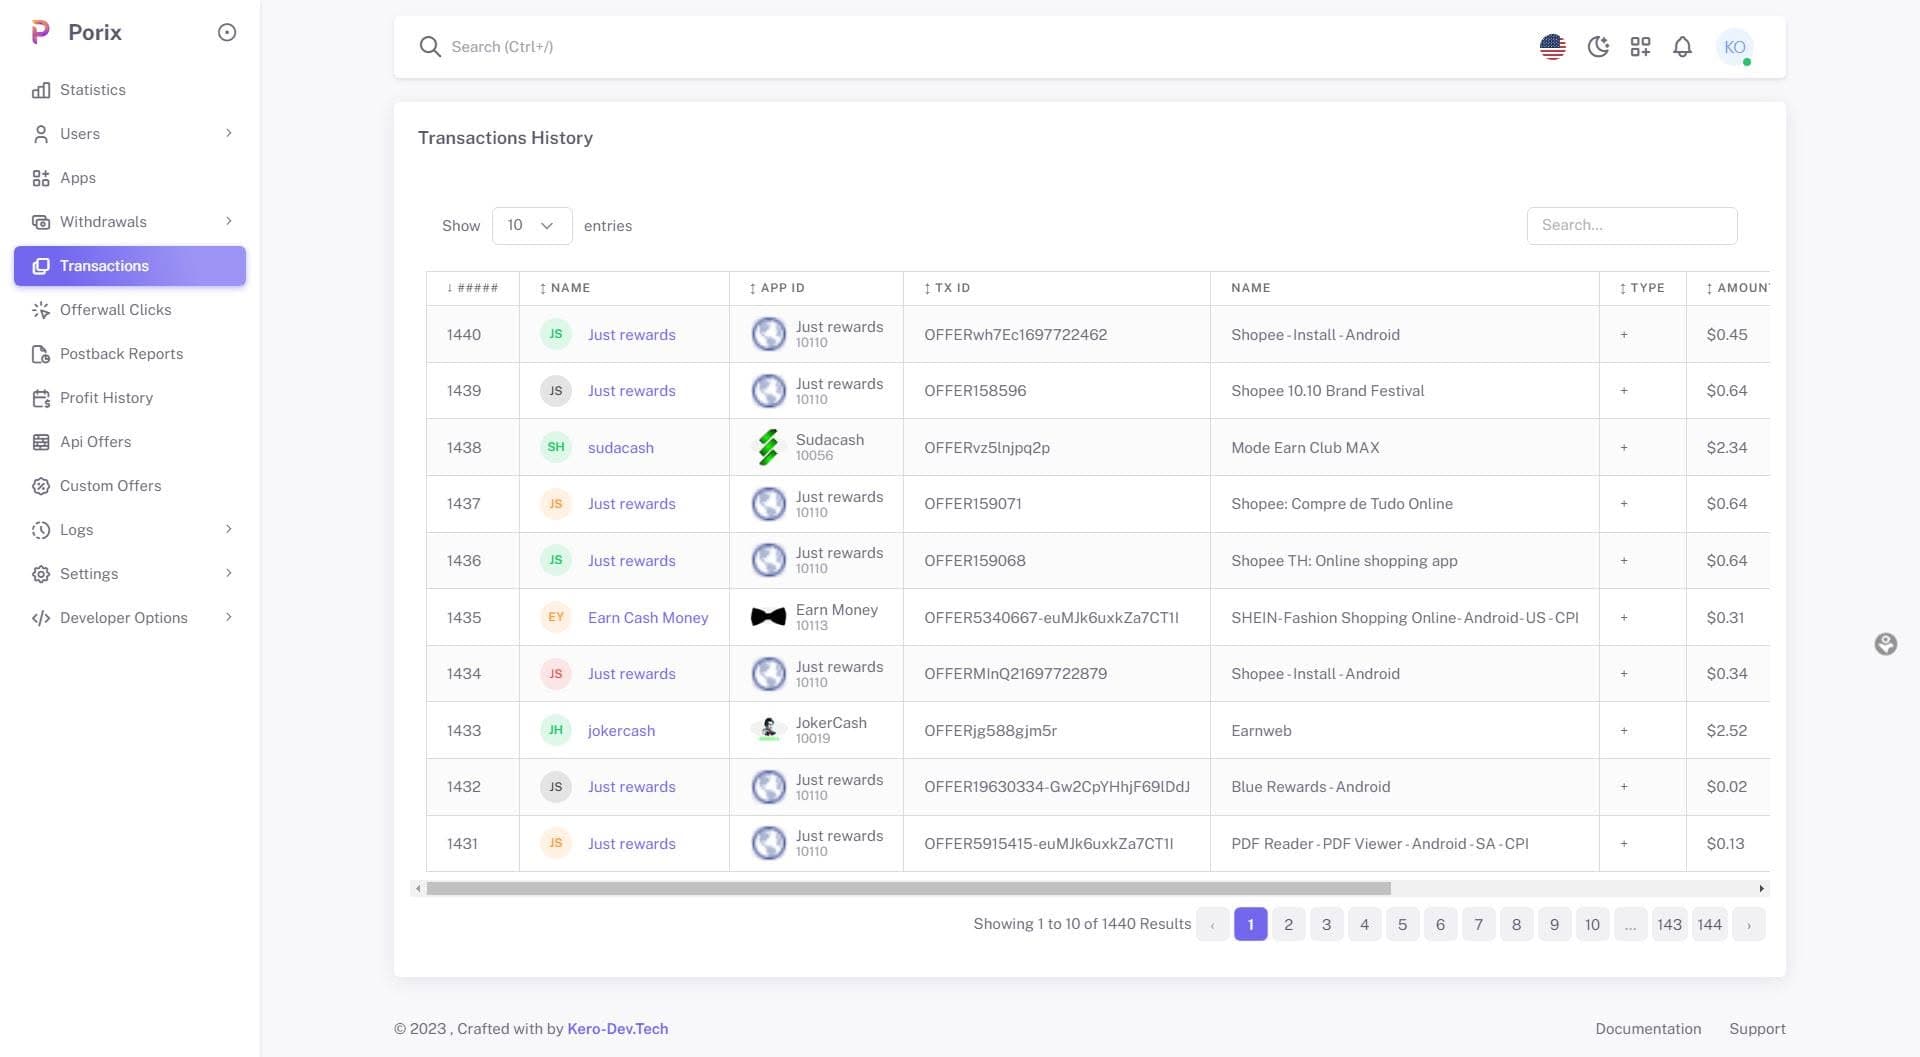Screen dimensions: 1920x1057
Task: Click the Withdrawals wallet icon
Action: (x=41, y=222)
